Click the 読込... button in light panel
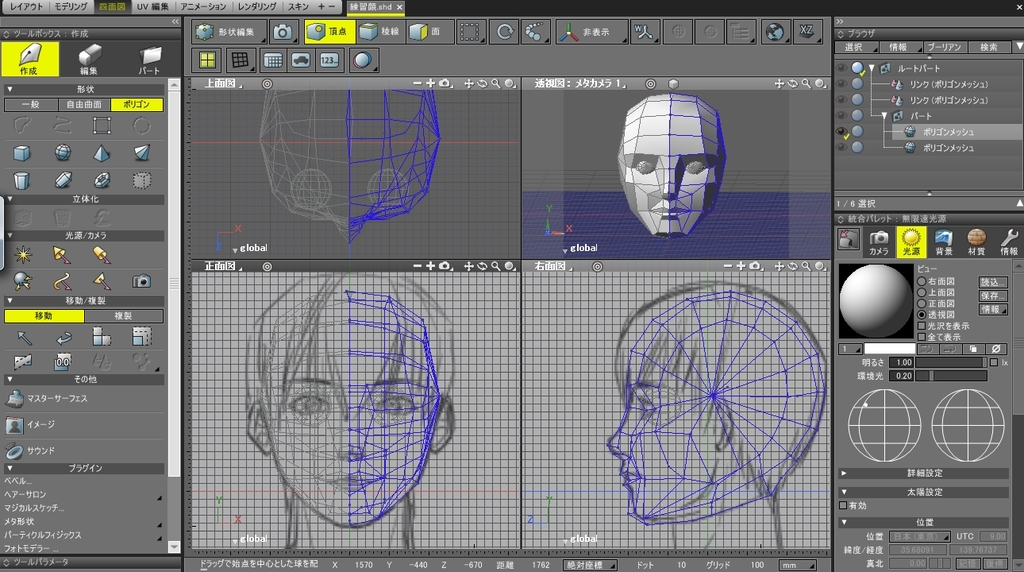Screen dimensions: 1024x572 click(992, 282)
